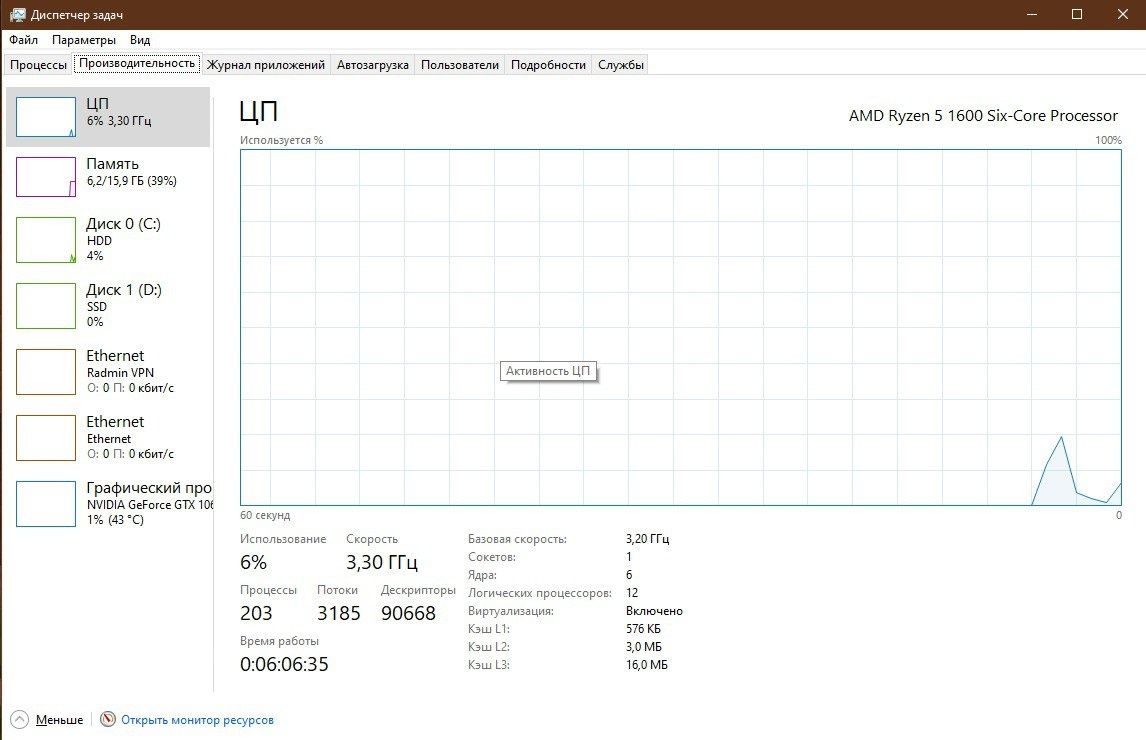The image size is (1146, 740).
Task: Select Ethernet Radmin VPN graph thumbnail
Action: coord(46,371)
